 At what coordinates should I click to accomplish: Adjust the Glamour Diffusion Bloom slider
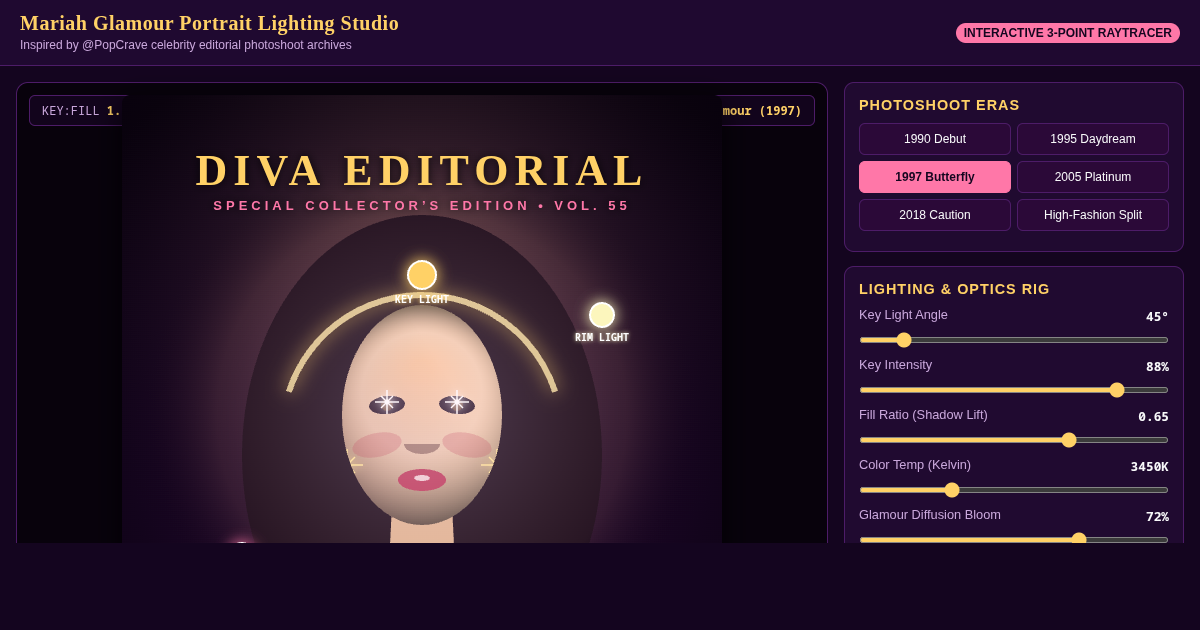coord(1014,539)
